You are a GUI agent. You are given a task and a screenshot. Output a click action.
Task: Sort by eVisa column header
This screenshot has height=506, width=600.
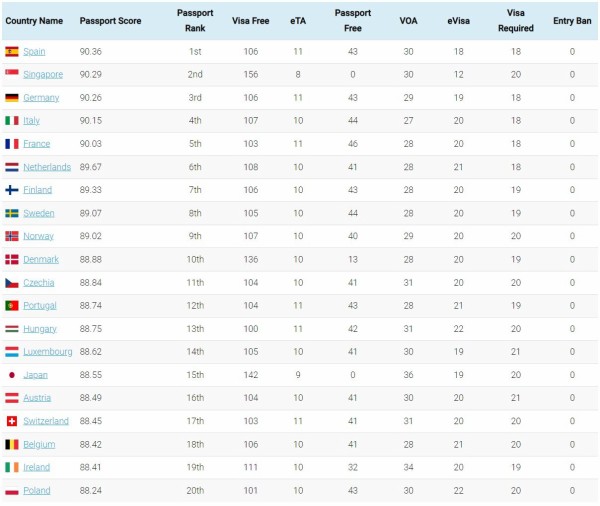[458, 21]
